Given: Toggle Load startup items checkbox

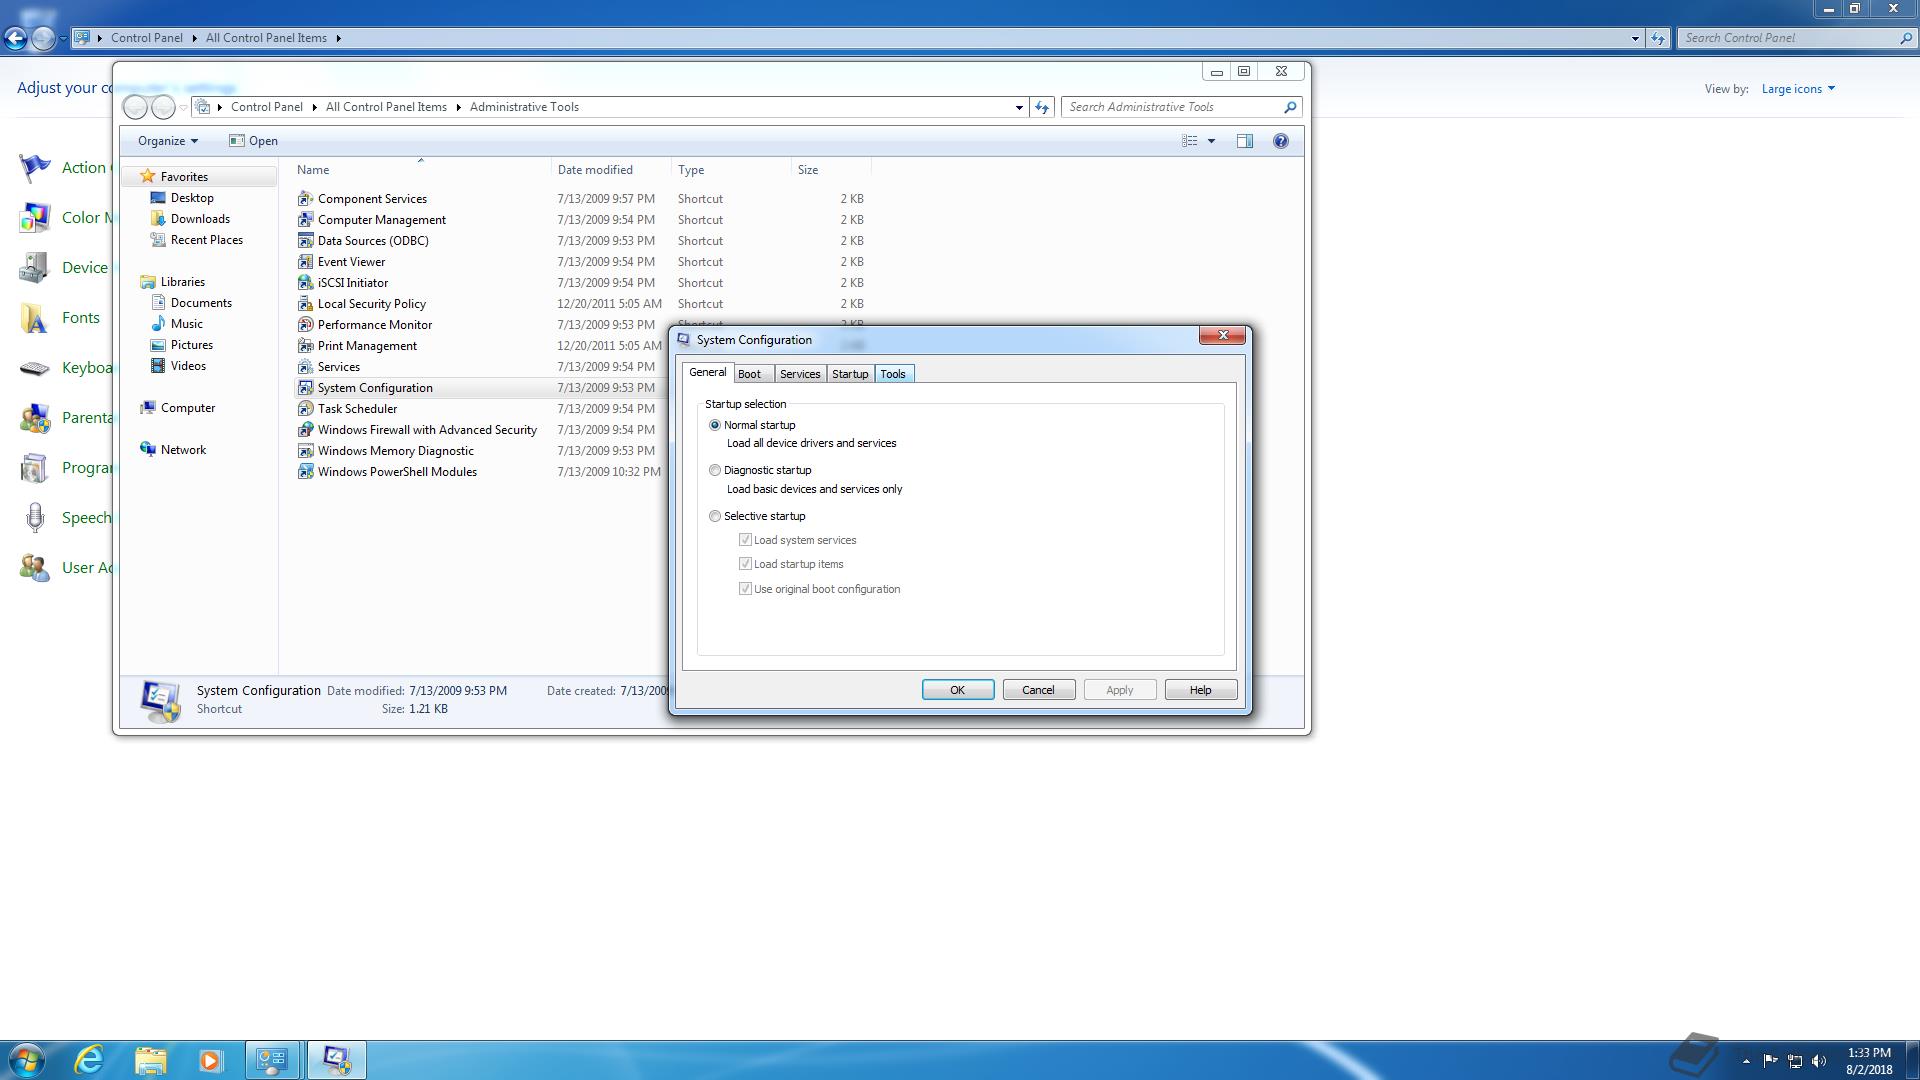Looking at the screenshot, I should point(745,564).
